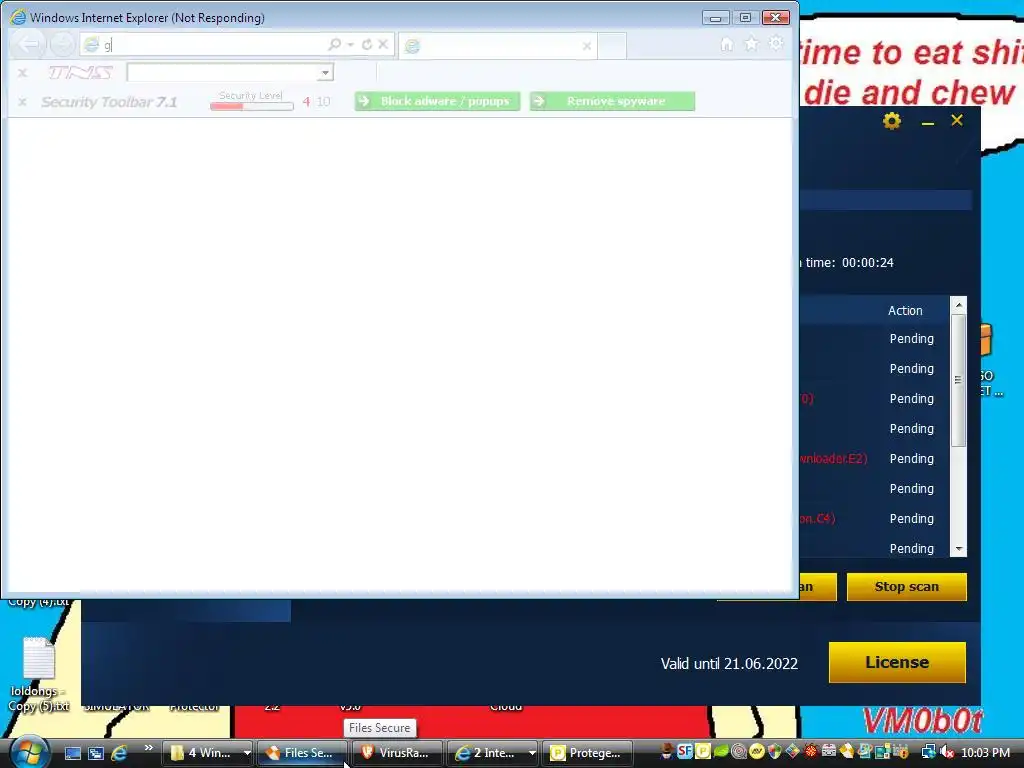The height and width of the screenshot is (768, 1024).
Task: Expand the 2 Inte... taskbar group arrow
Action: [x=532, y=753]
